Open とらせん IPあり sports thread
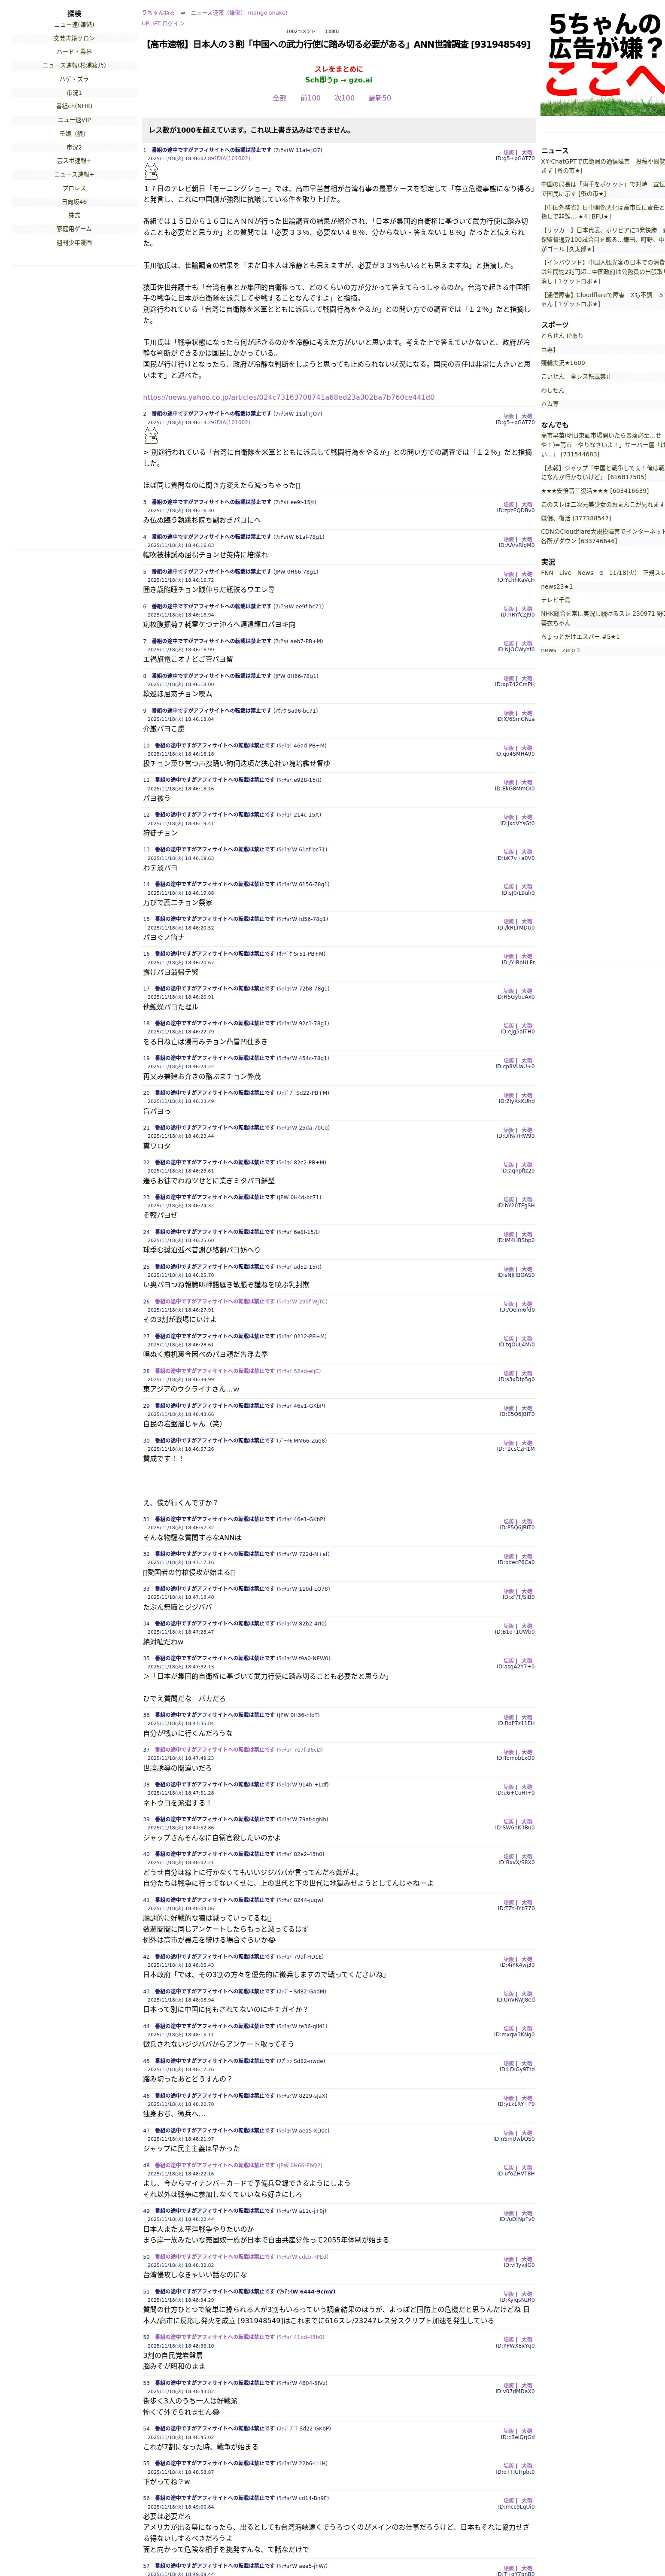 coord(562,336)
